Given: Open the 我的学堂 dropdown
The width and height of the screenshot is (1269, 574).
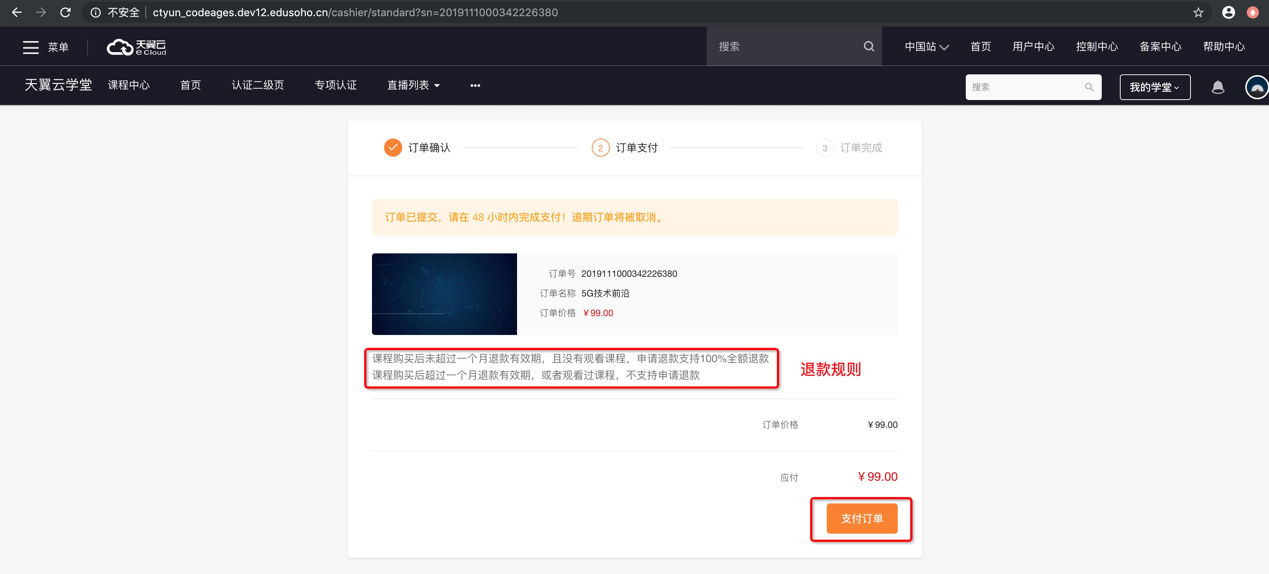Looking at the screenshot, I should (1154, 87).
